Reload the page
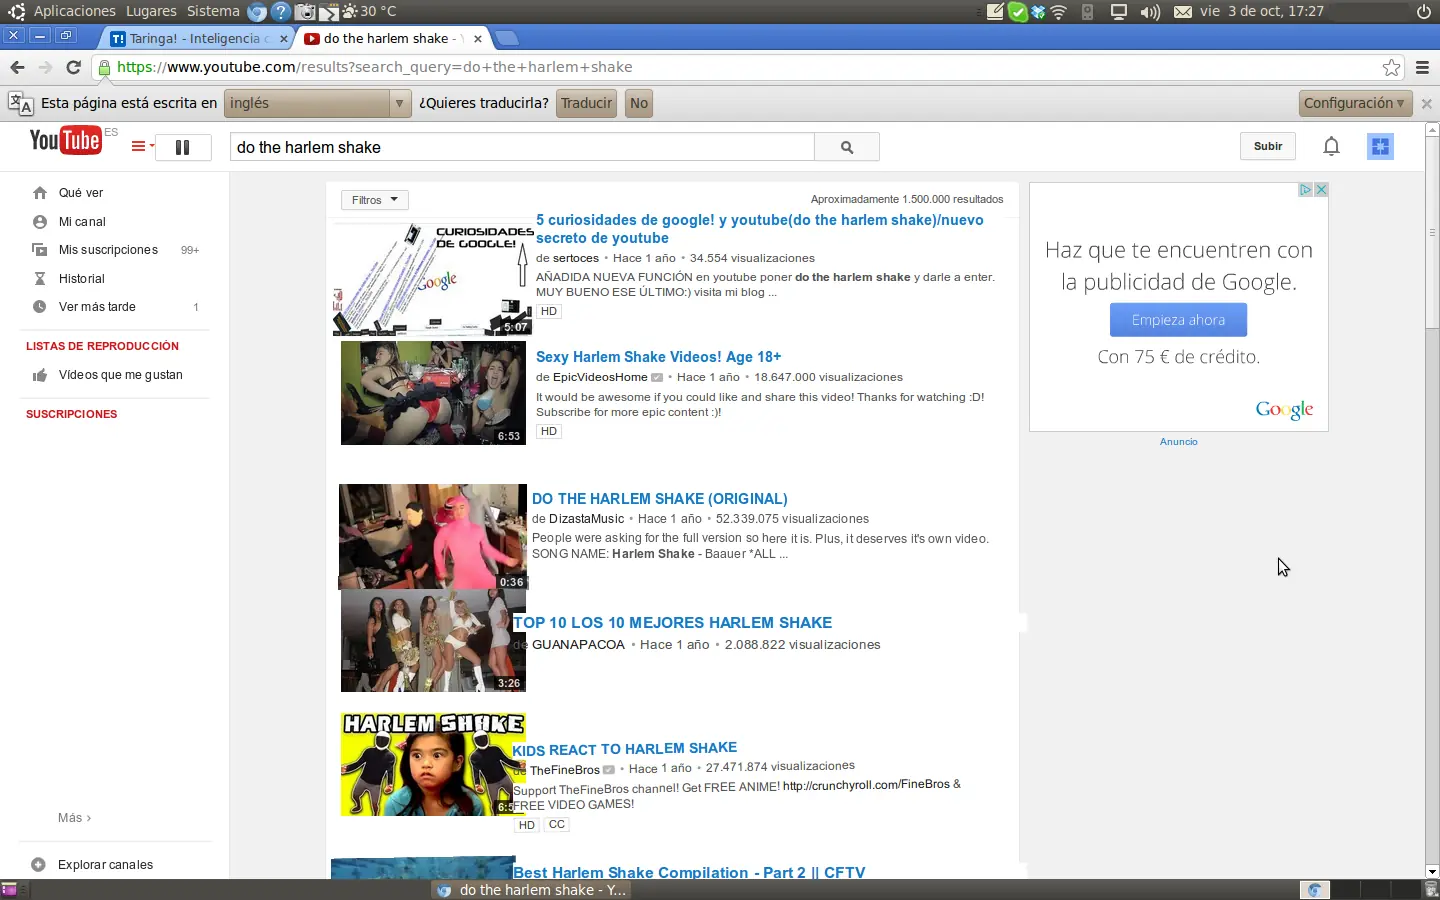 73,67
